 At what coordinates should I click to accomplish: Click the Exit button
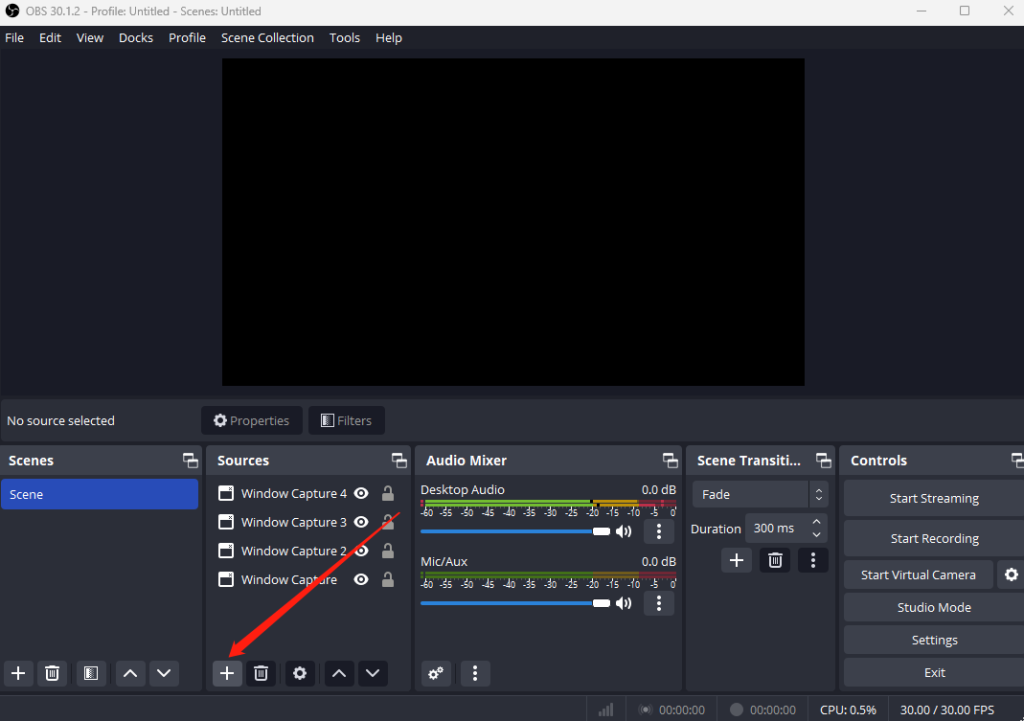(934, 673)
